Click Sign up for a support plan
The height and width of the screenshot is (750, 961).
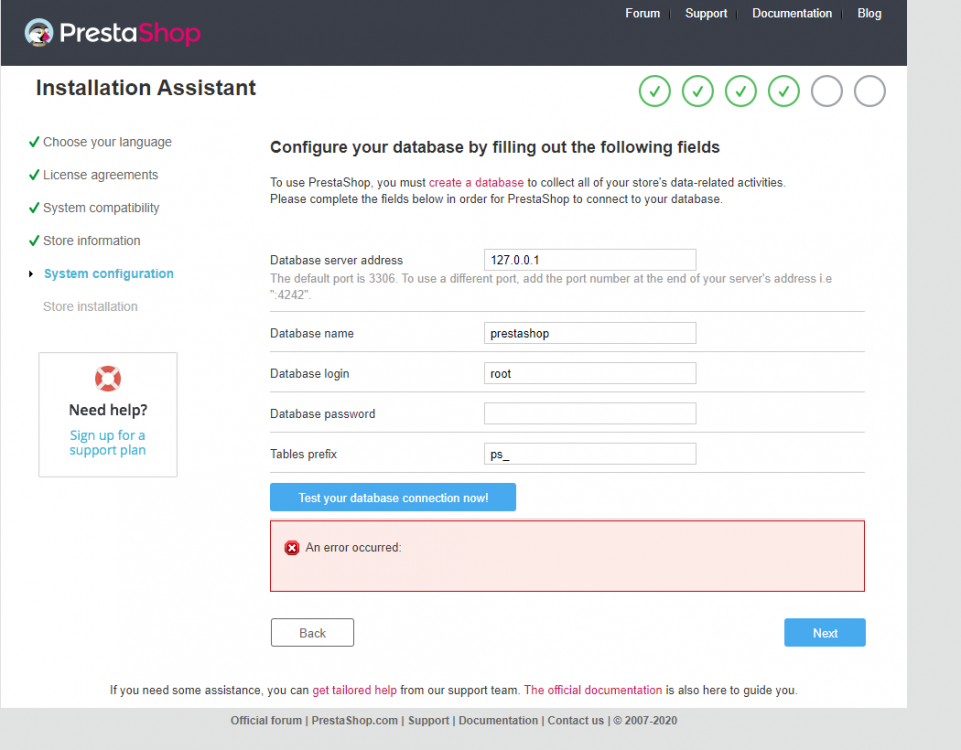[x=107, y=443]
